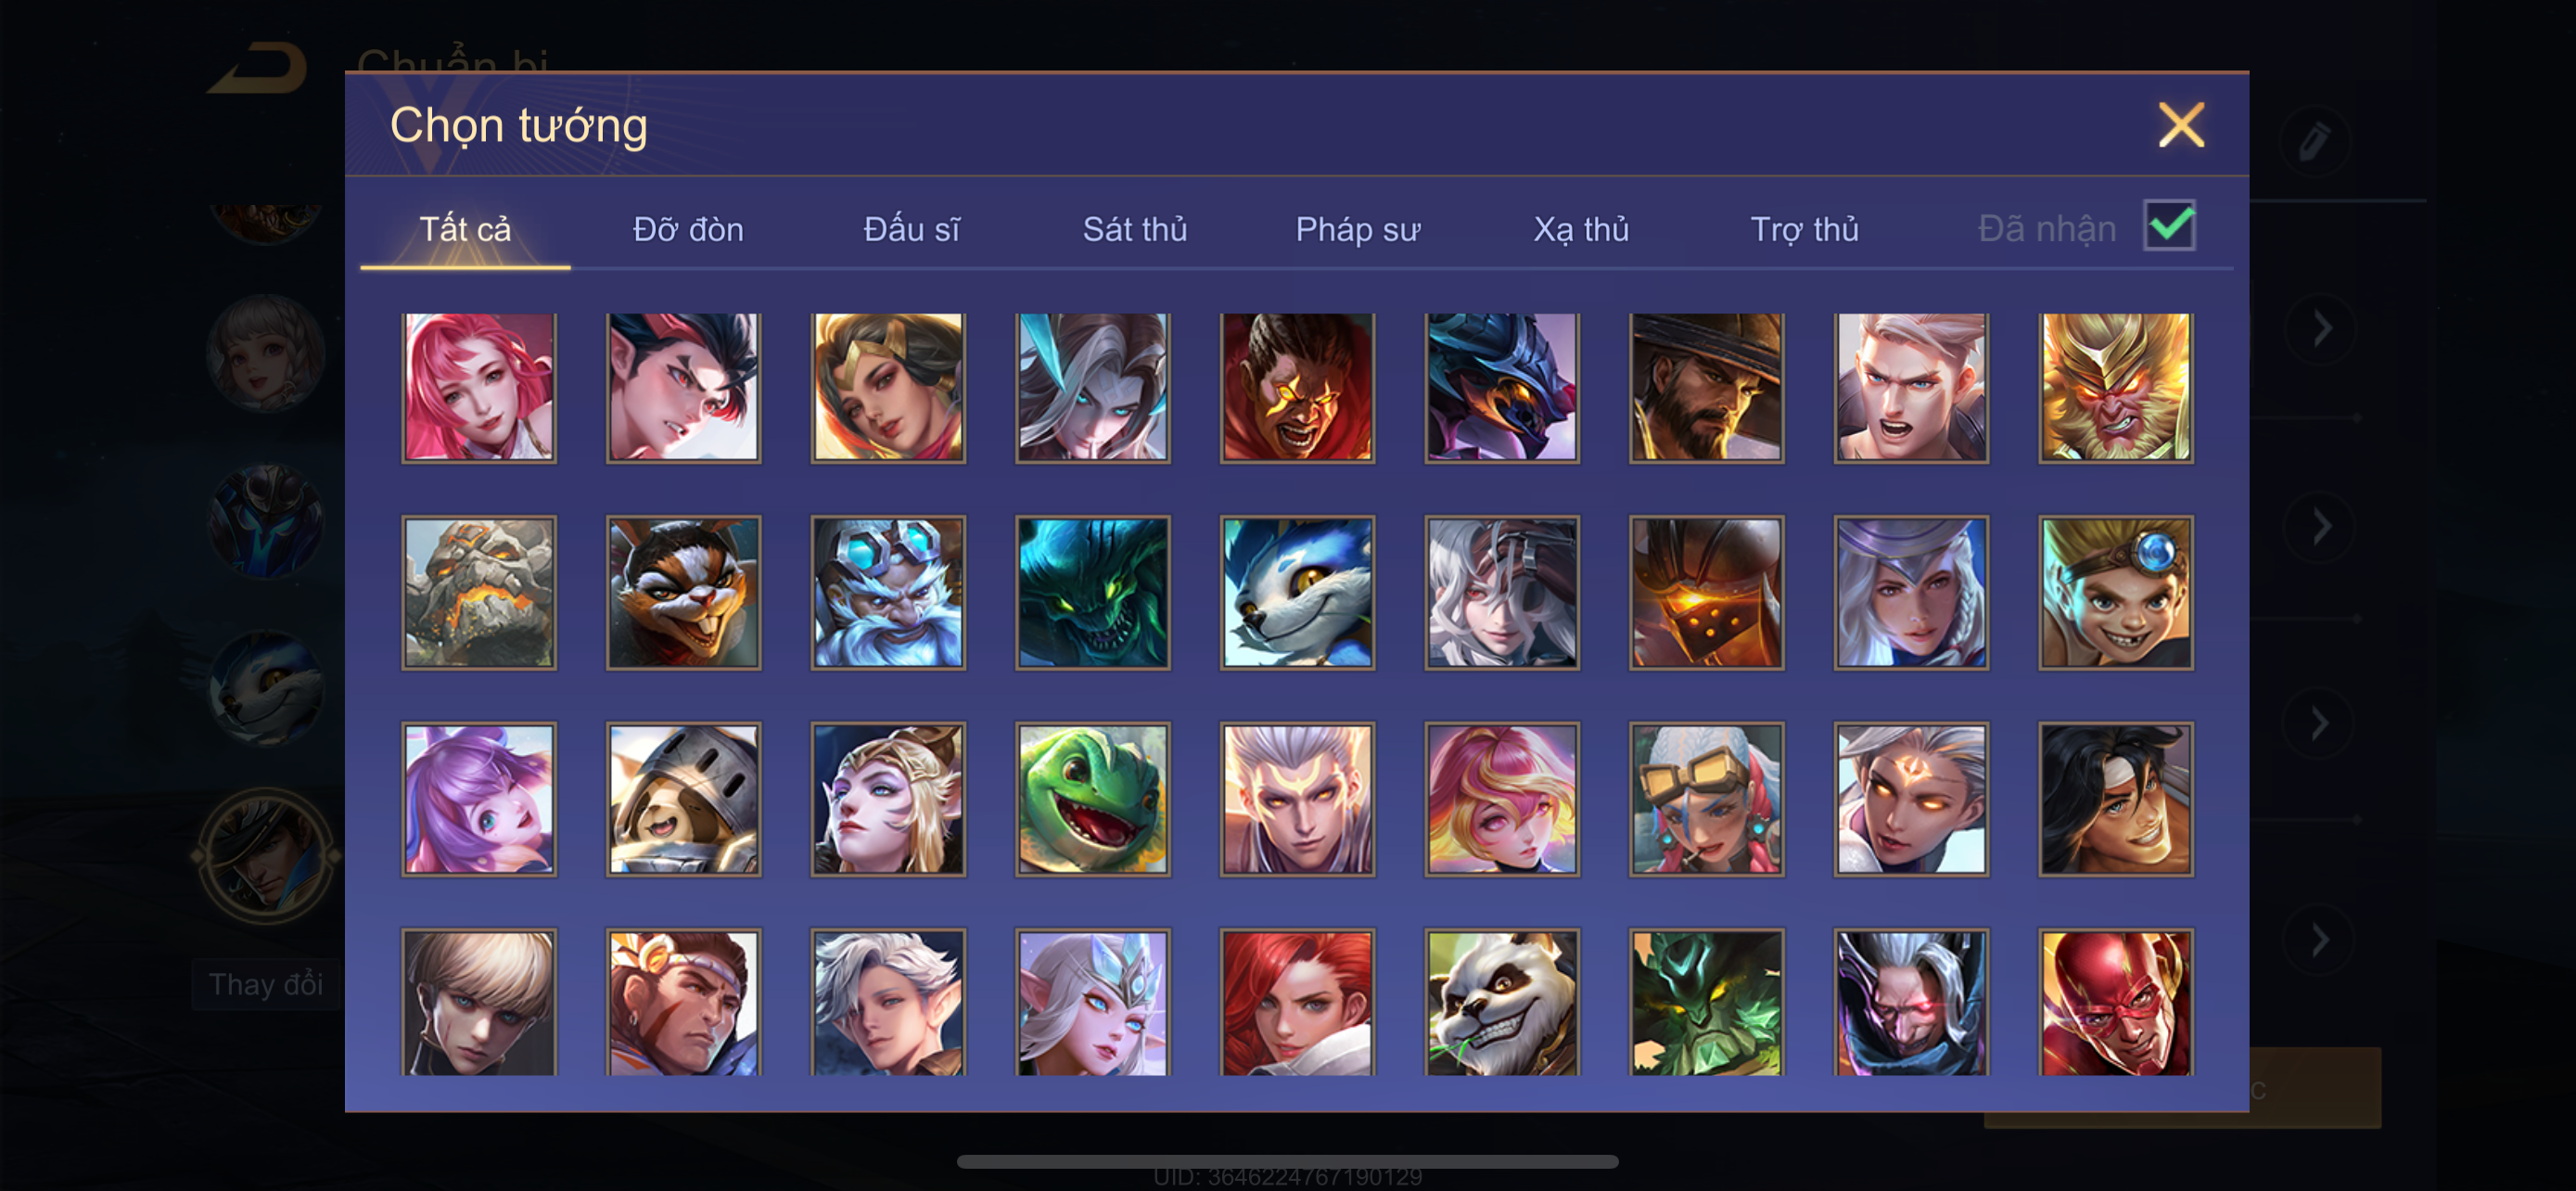The height and width of the screenshot is (1191, 2576).
Task: Show the Pháp sư hero category
Action: [1357, 229]
